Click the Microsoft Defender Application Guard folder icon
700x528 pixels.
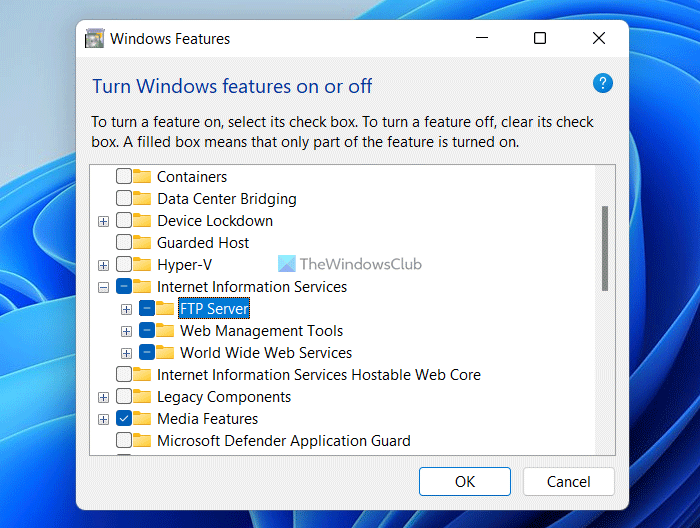[x=142, y=440]
